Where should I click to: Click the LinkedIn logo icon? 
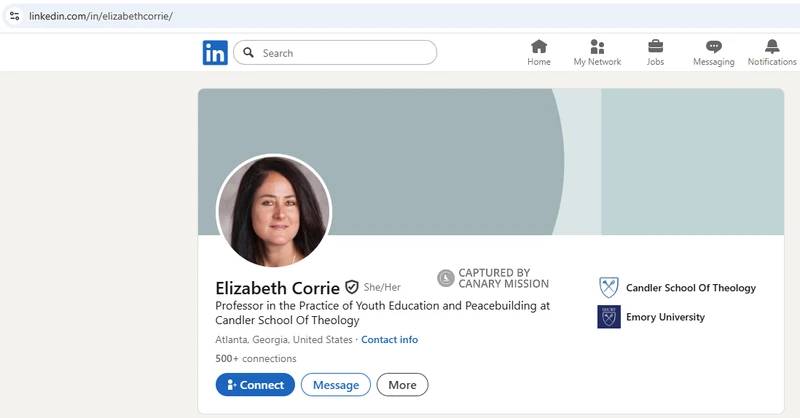click(x=215, y=53)
